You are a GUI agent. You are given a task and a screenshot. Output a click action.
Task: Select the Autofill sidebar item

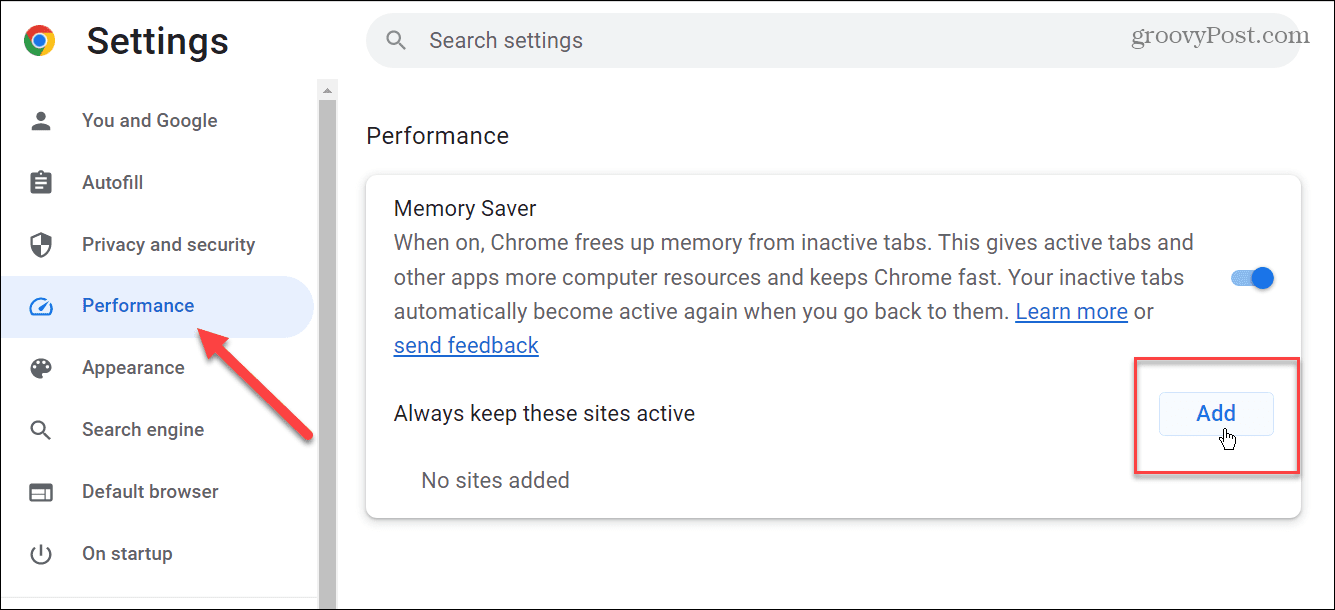click(x=112, y=183)
